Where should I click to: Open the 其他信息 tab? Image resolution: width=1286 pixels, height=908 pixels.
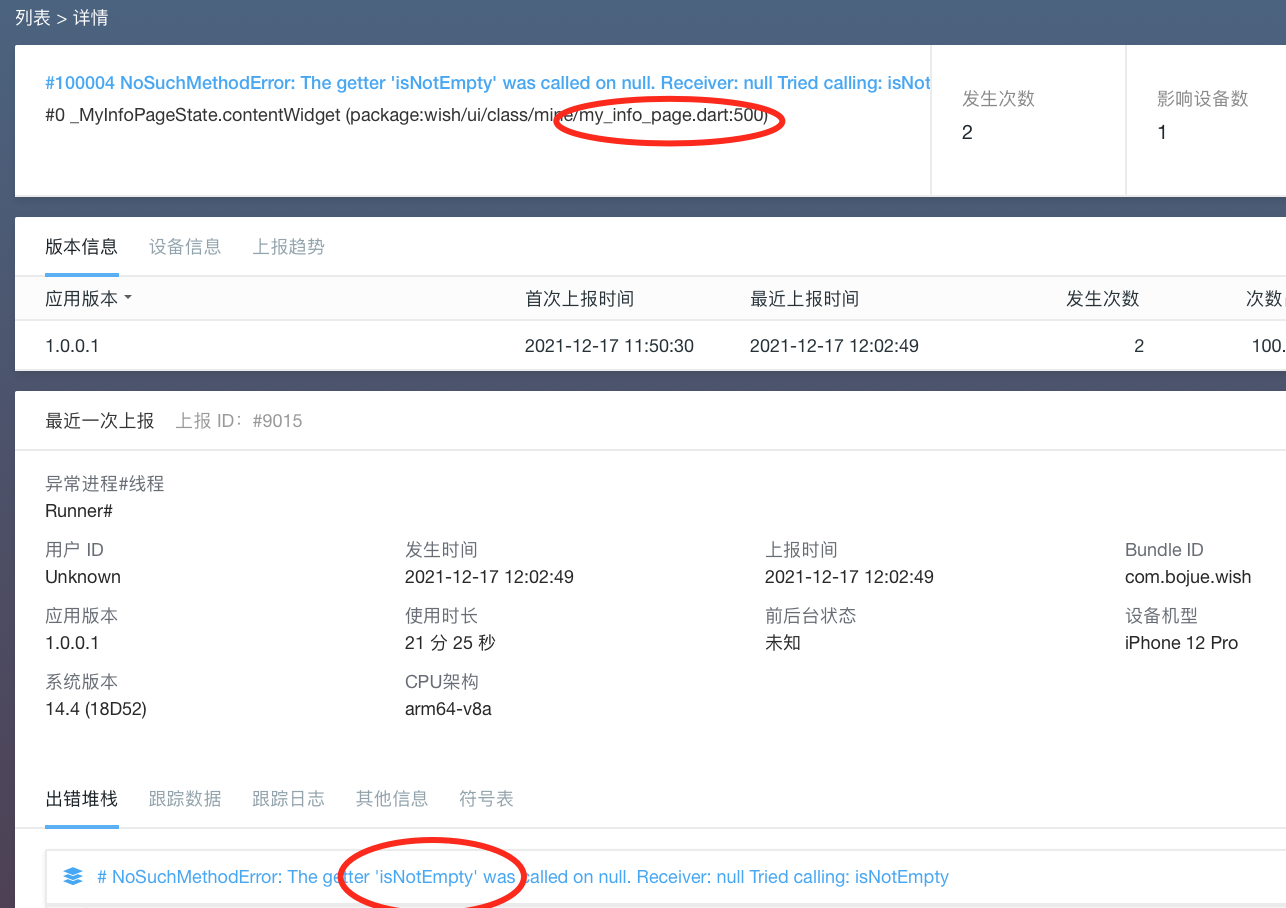pos(392,799)
